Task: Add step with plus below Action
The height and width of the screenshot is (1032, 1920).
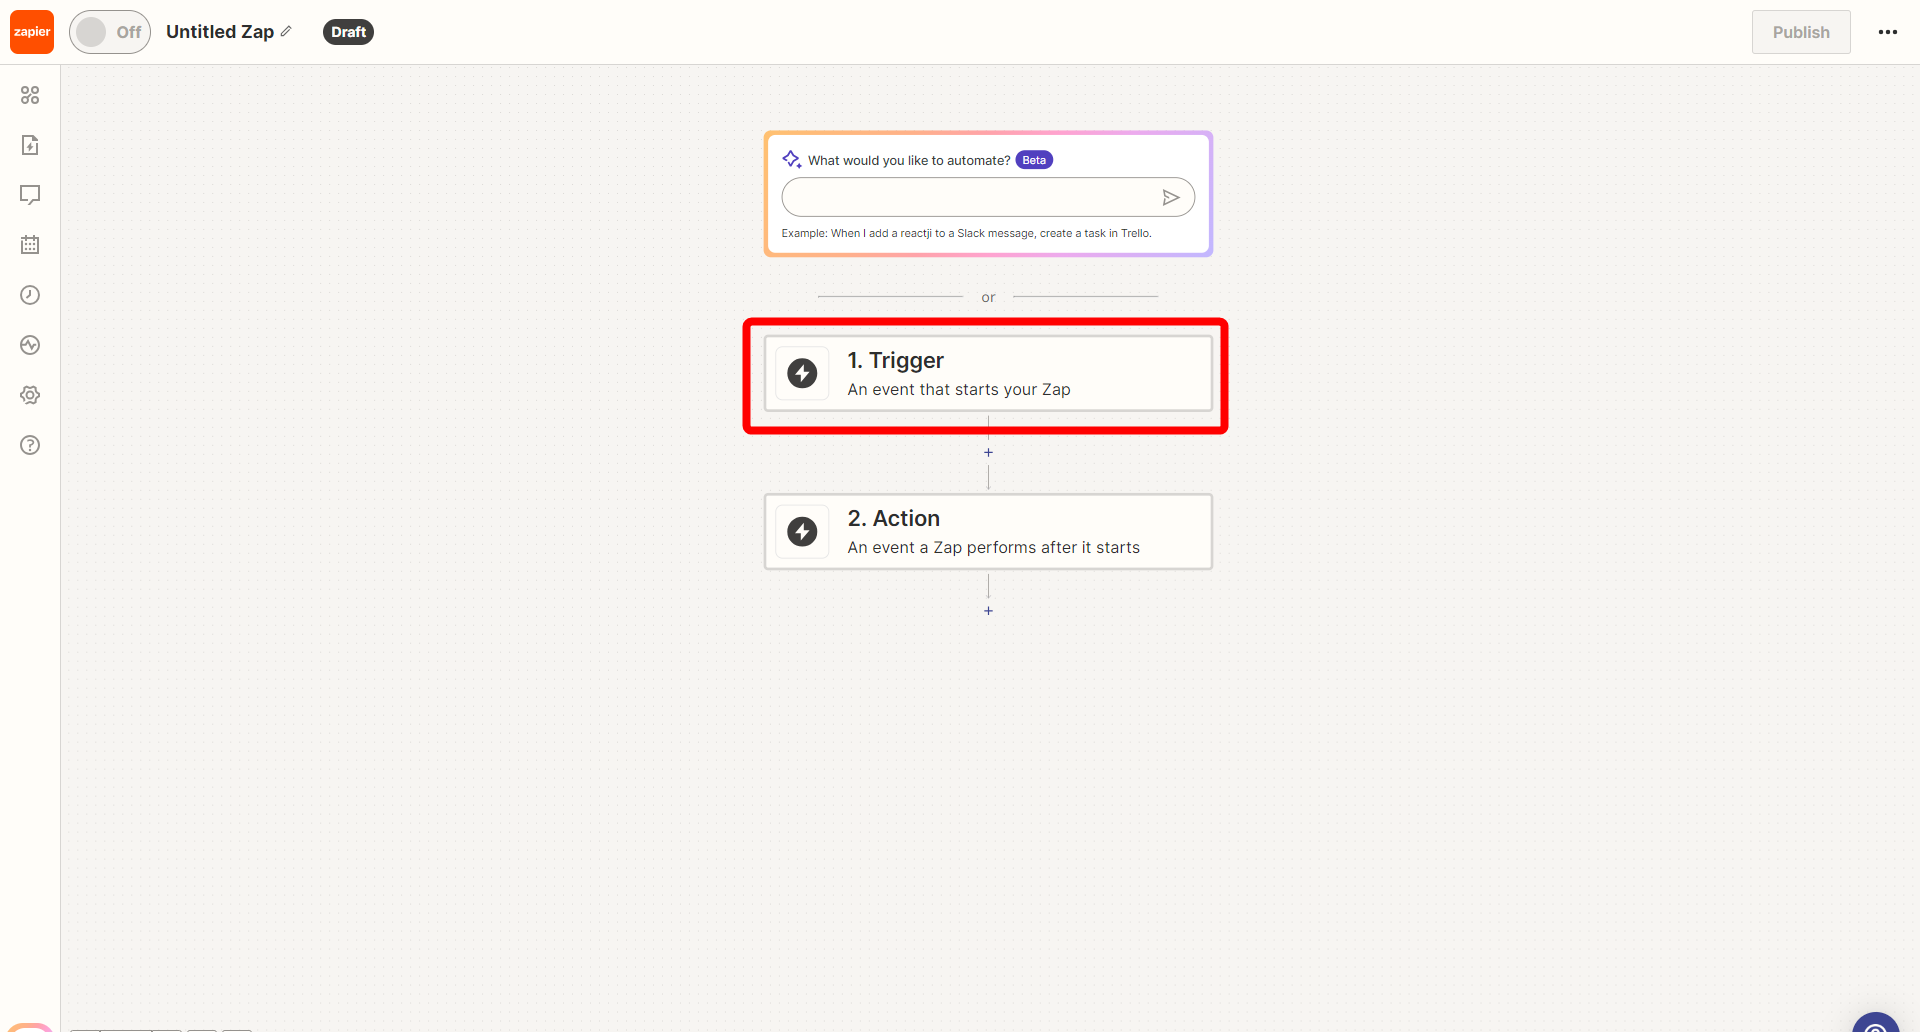Action: pos(988,611)
